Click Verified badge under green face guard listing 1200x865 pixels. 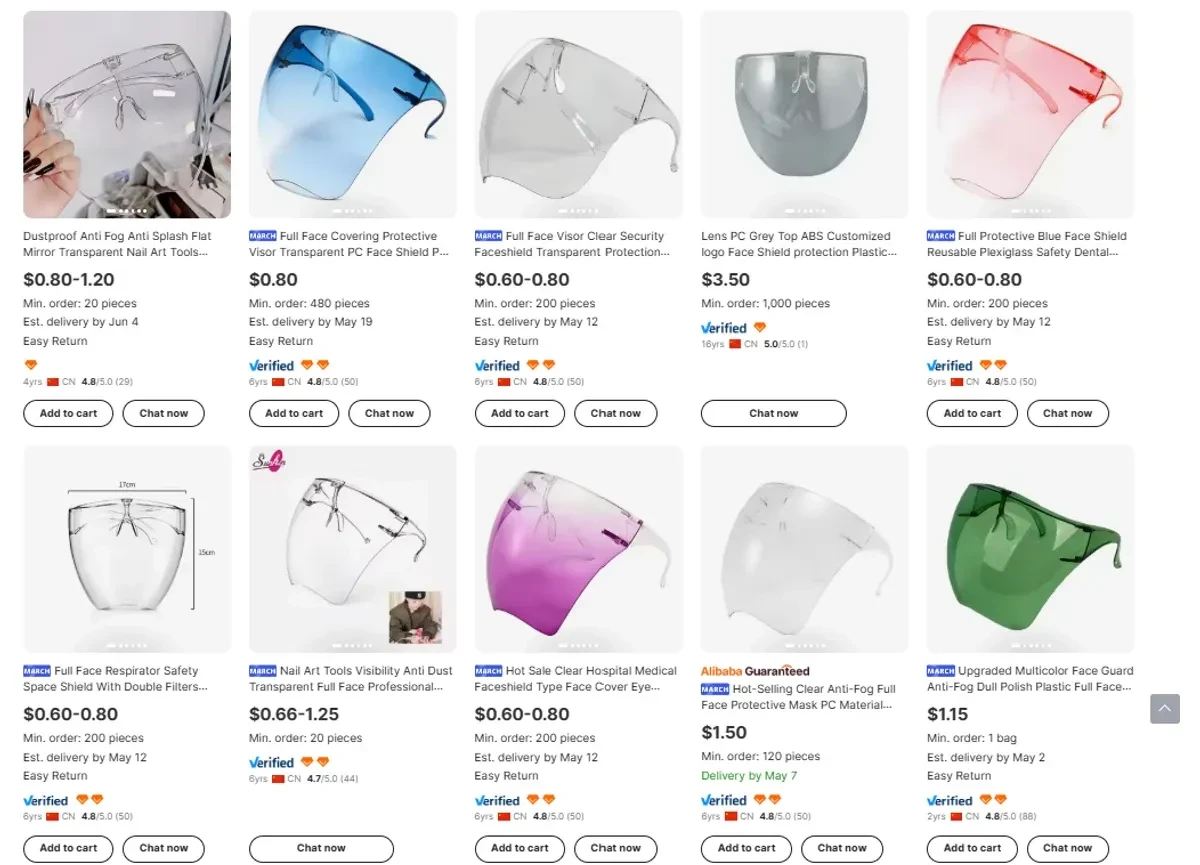point(949,801)
